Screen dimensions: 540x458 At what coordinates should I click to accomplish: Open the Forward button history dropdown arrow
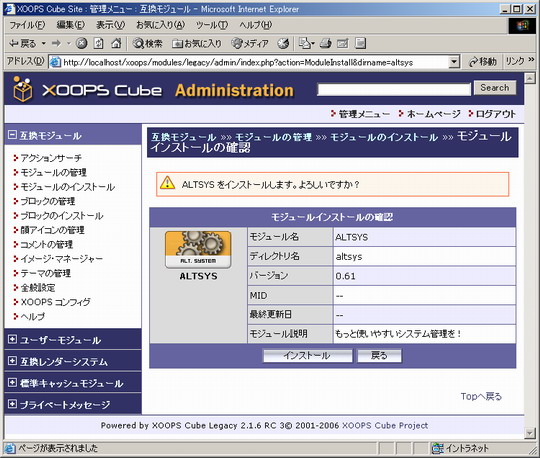pos(69,43)
